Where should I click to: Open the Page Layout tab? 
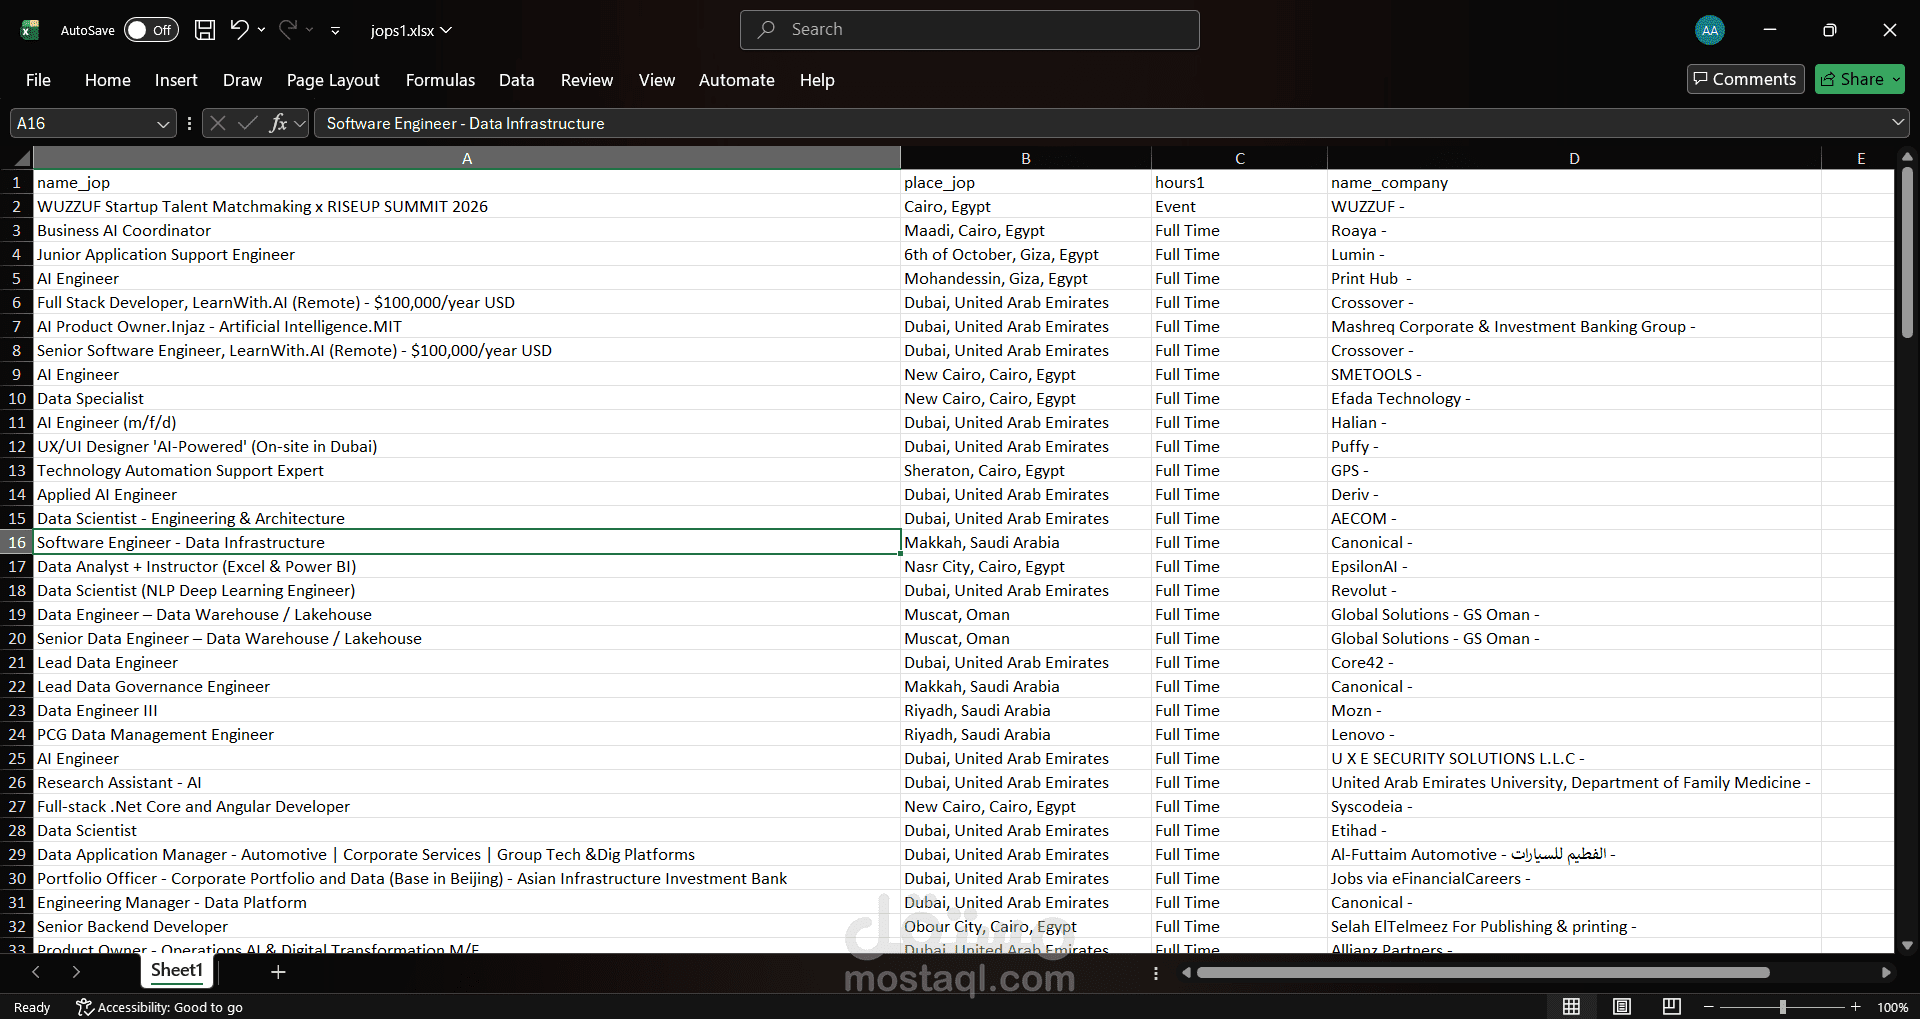pos(333,80)
